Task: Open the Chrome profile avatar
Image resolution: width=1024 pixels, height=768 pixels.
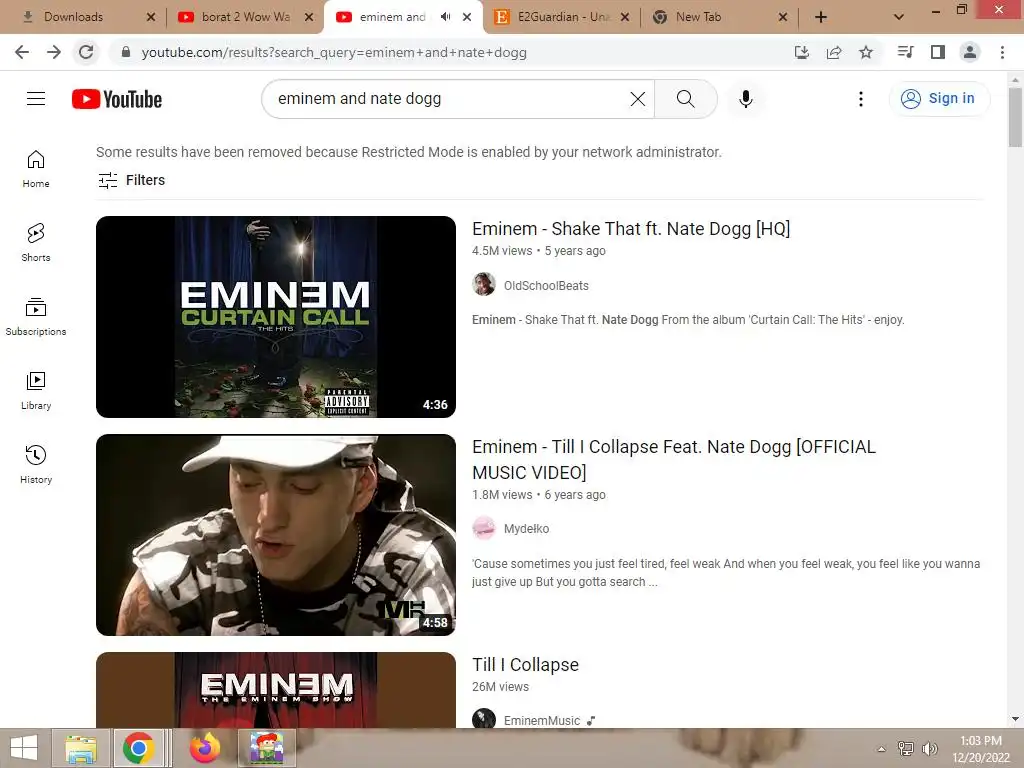Action: (x=970, y=52)
